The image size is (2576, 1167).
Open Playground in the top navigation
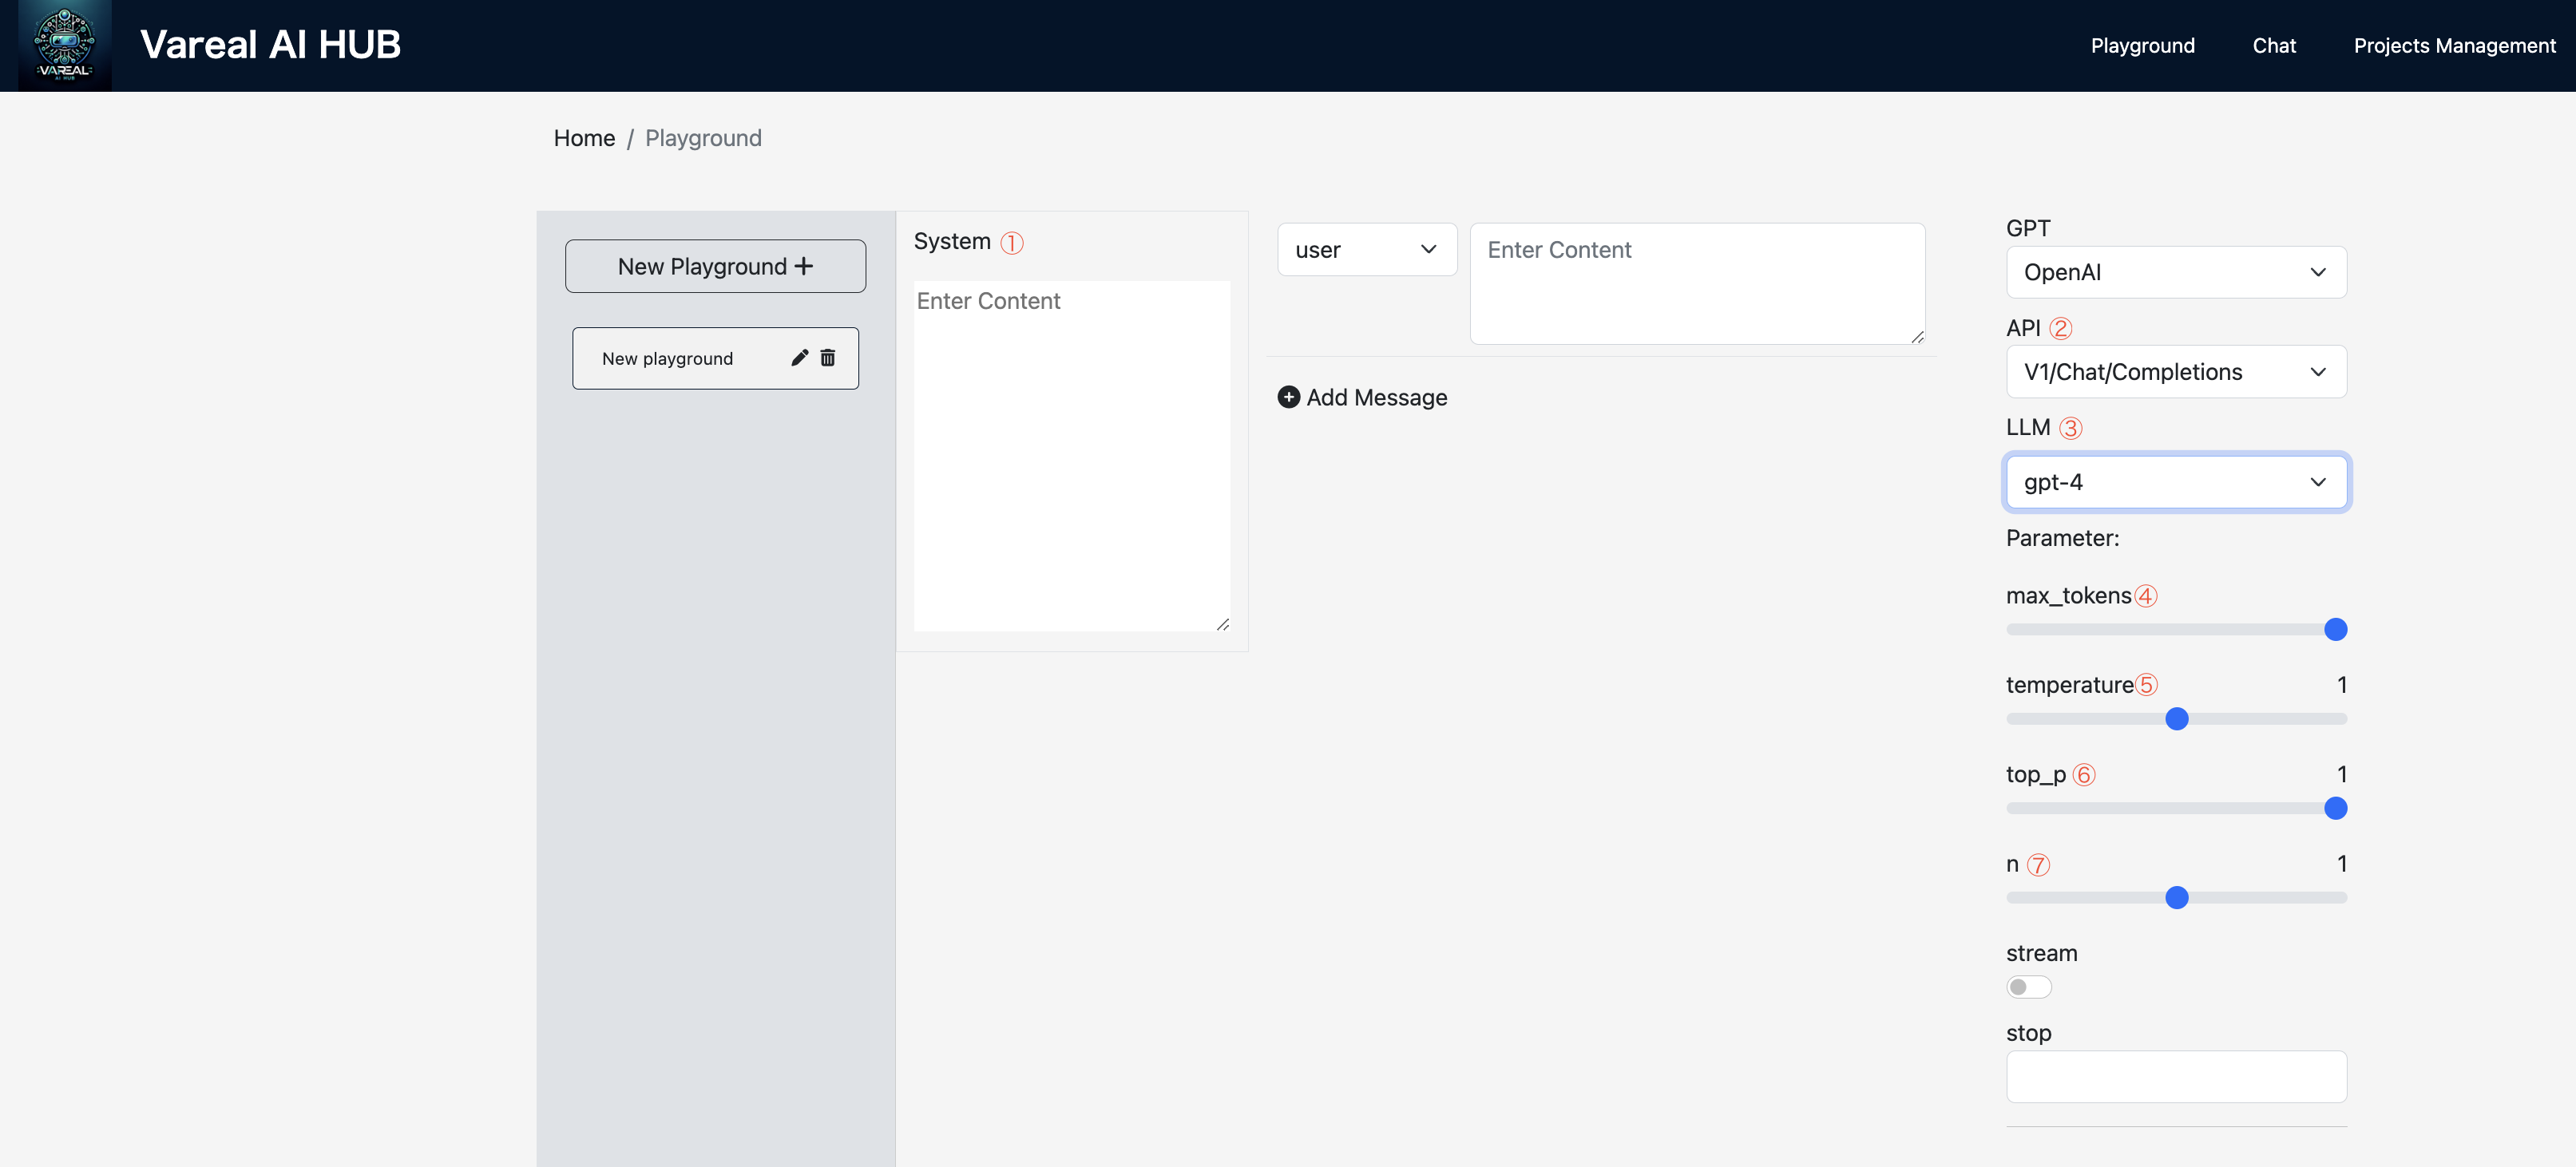tap(2142, 46)
